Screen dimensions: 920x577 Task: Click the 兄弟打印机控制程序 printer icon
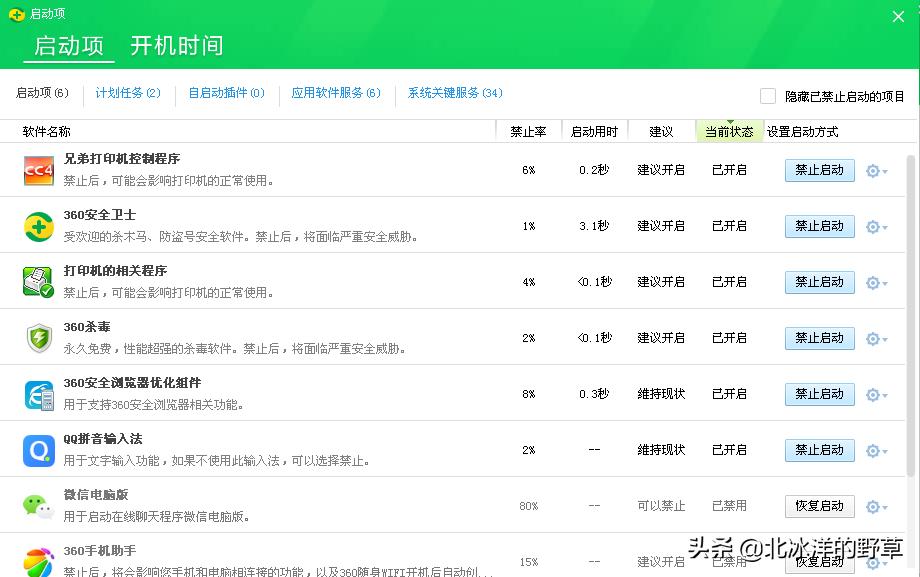click(37, 170)
